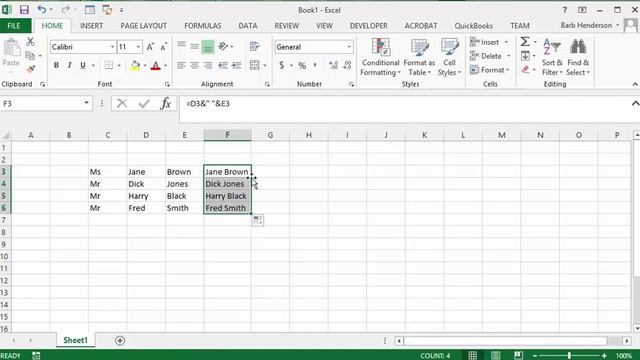
Task: Open the Sort & Filter menu
Action: click(x=552, y=57)
